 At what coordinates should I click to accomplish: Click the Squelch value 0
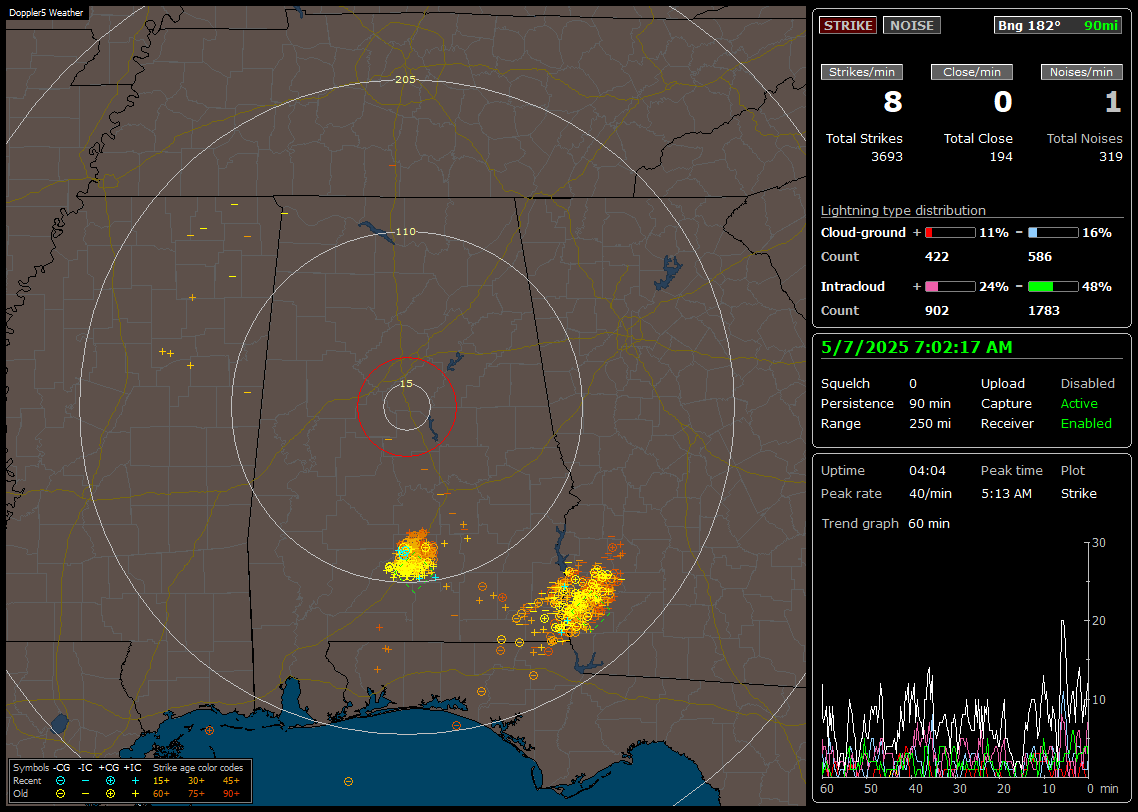click(x=913, y=384)
